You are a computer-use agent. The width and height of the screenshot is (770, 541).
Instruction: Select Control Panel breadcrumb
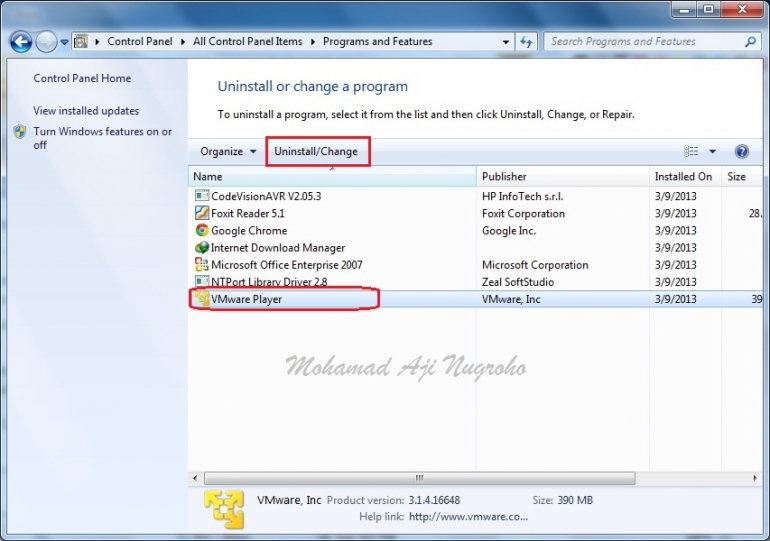point(140,42)
